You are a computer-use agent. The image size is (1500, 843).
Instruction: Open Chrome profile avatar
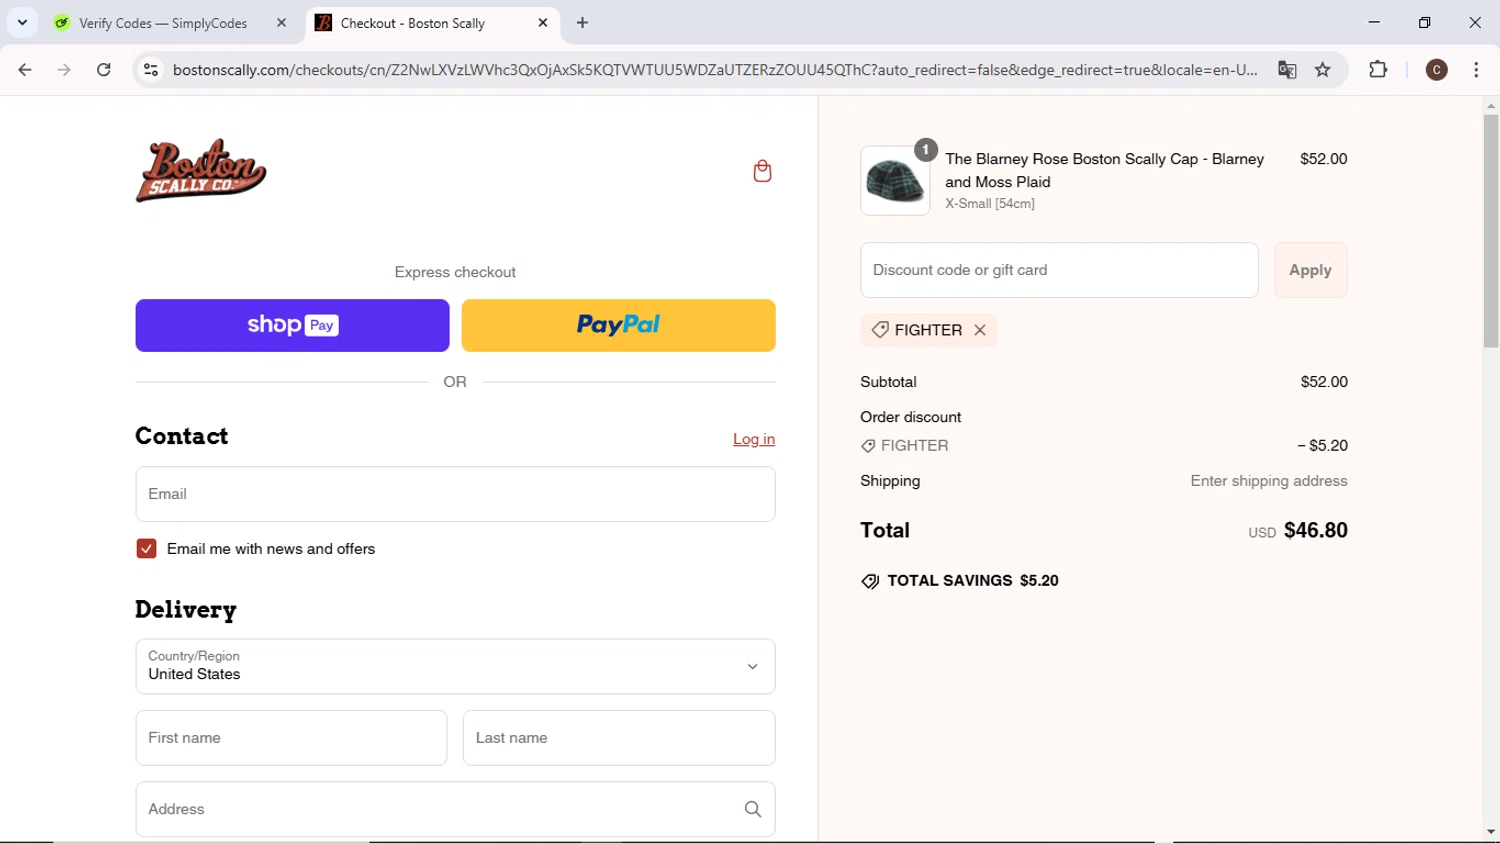pyautogui.click(x=1437, y=70)
